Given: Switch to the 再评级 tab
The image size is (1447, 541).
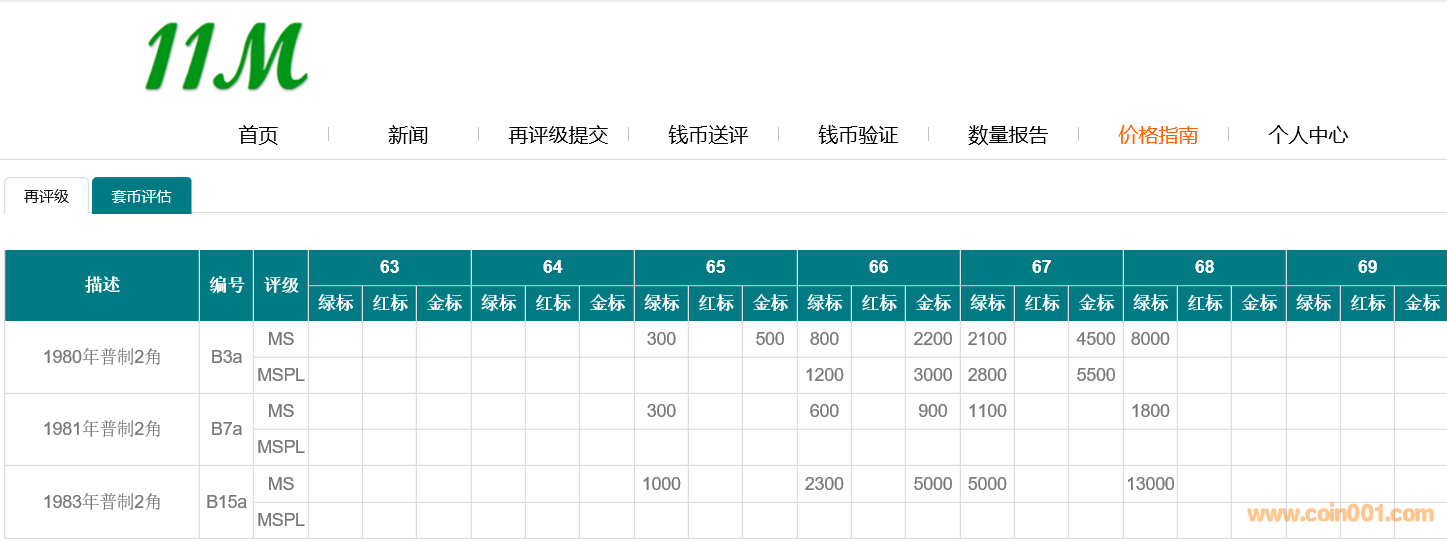Looking at the screenshot, I should point(47,196).
